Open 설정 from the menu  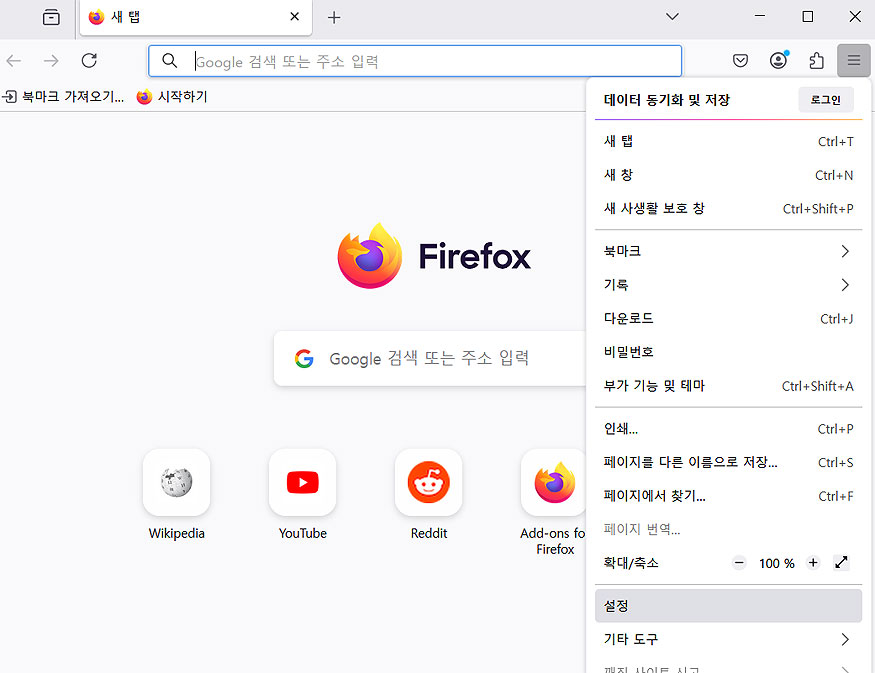pyautogui.click(x=728, y=605)
